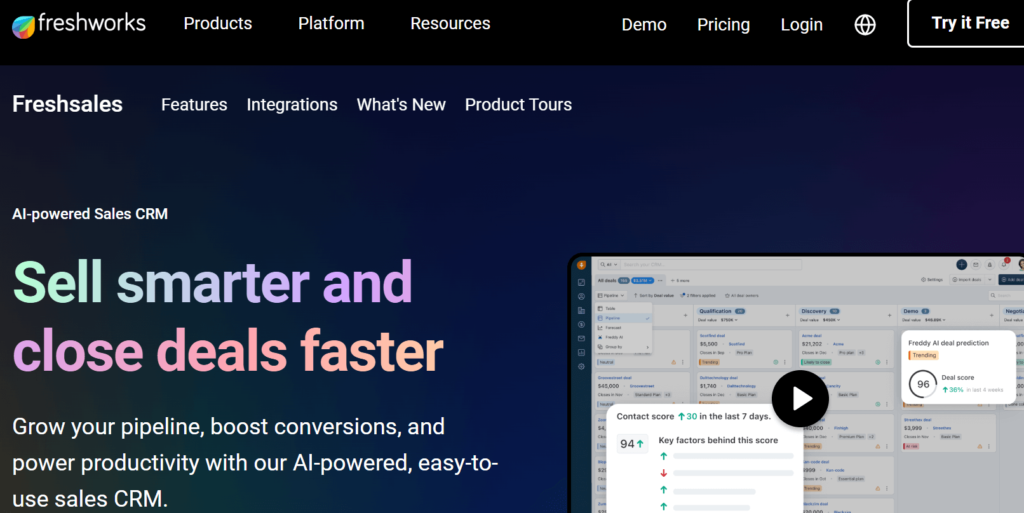Open the language globe selector
This screenshot has height=513, width=1024.
pyautogui.click(x=865, y=25)
